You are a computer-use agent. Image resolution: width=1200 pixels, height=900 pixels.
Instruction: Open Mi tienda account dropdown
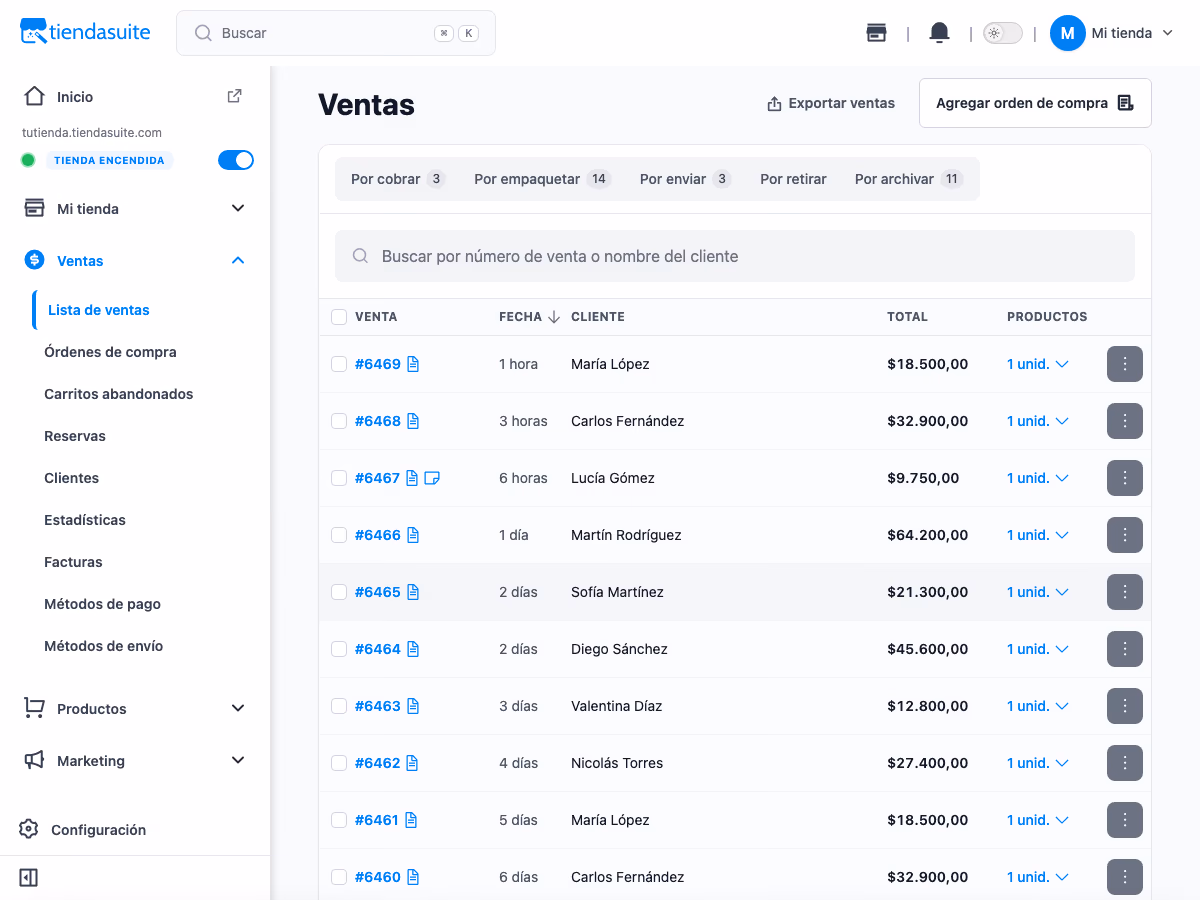point(1112,33)
